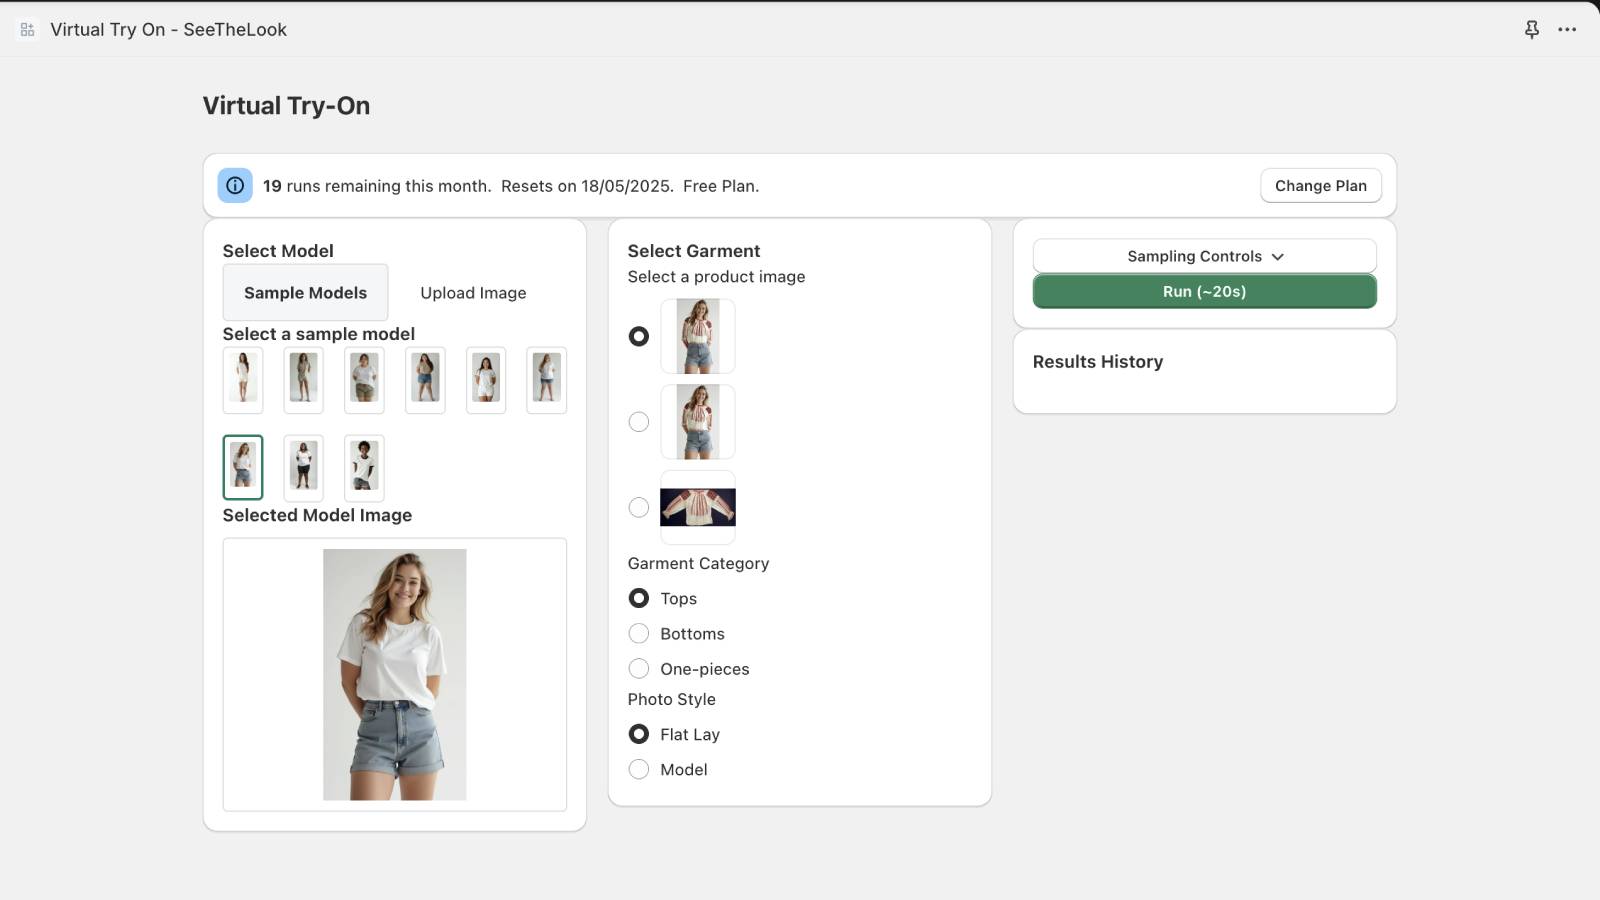Pick the slim sample model in all-white outfit

(243, 380)
